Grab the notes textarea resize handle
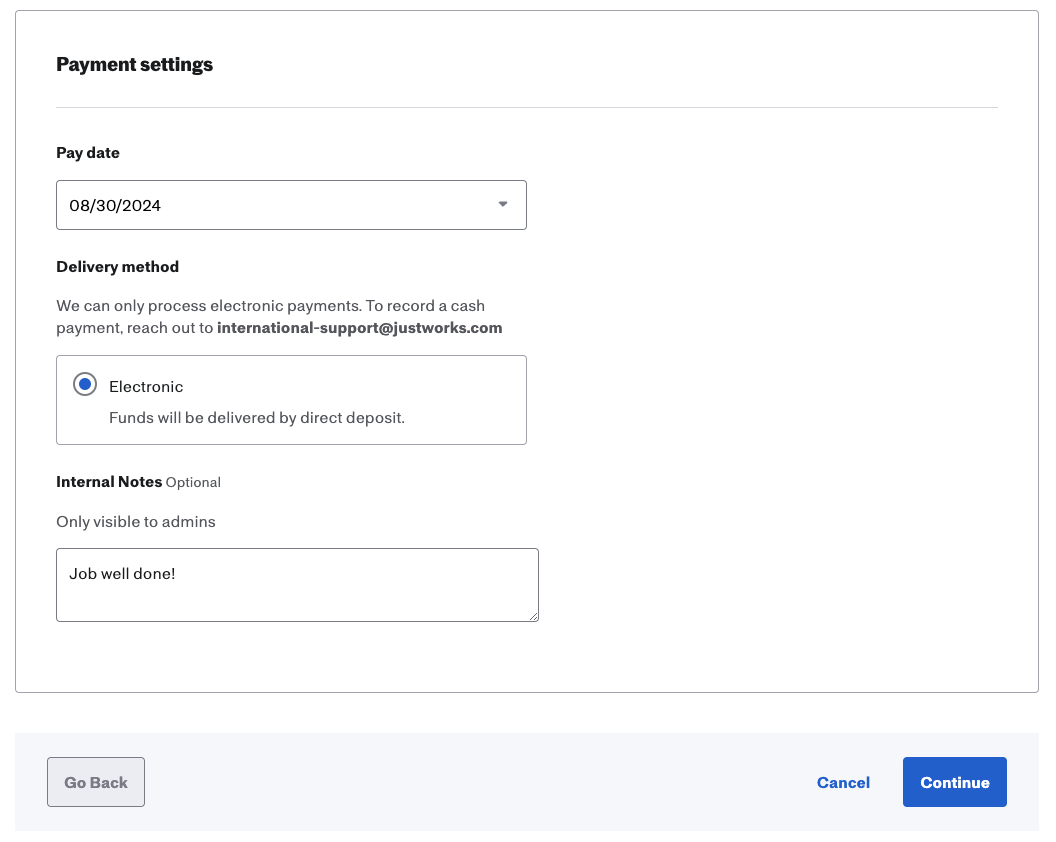This screenshot has width=1056, height=842. point(534,617)
